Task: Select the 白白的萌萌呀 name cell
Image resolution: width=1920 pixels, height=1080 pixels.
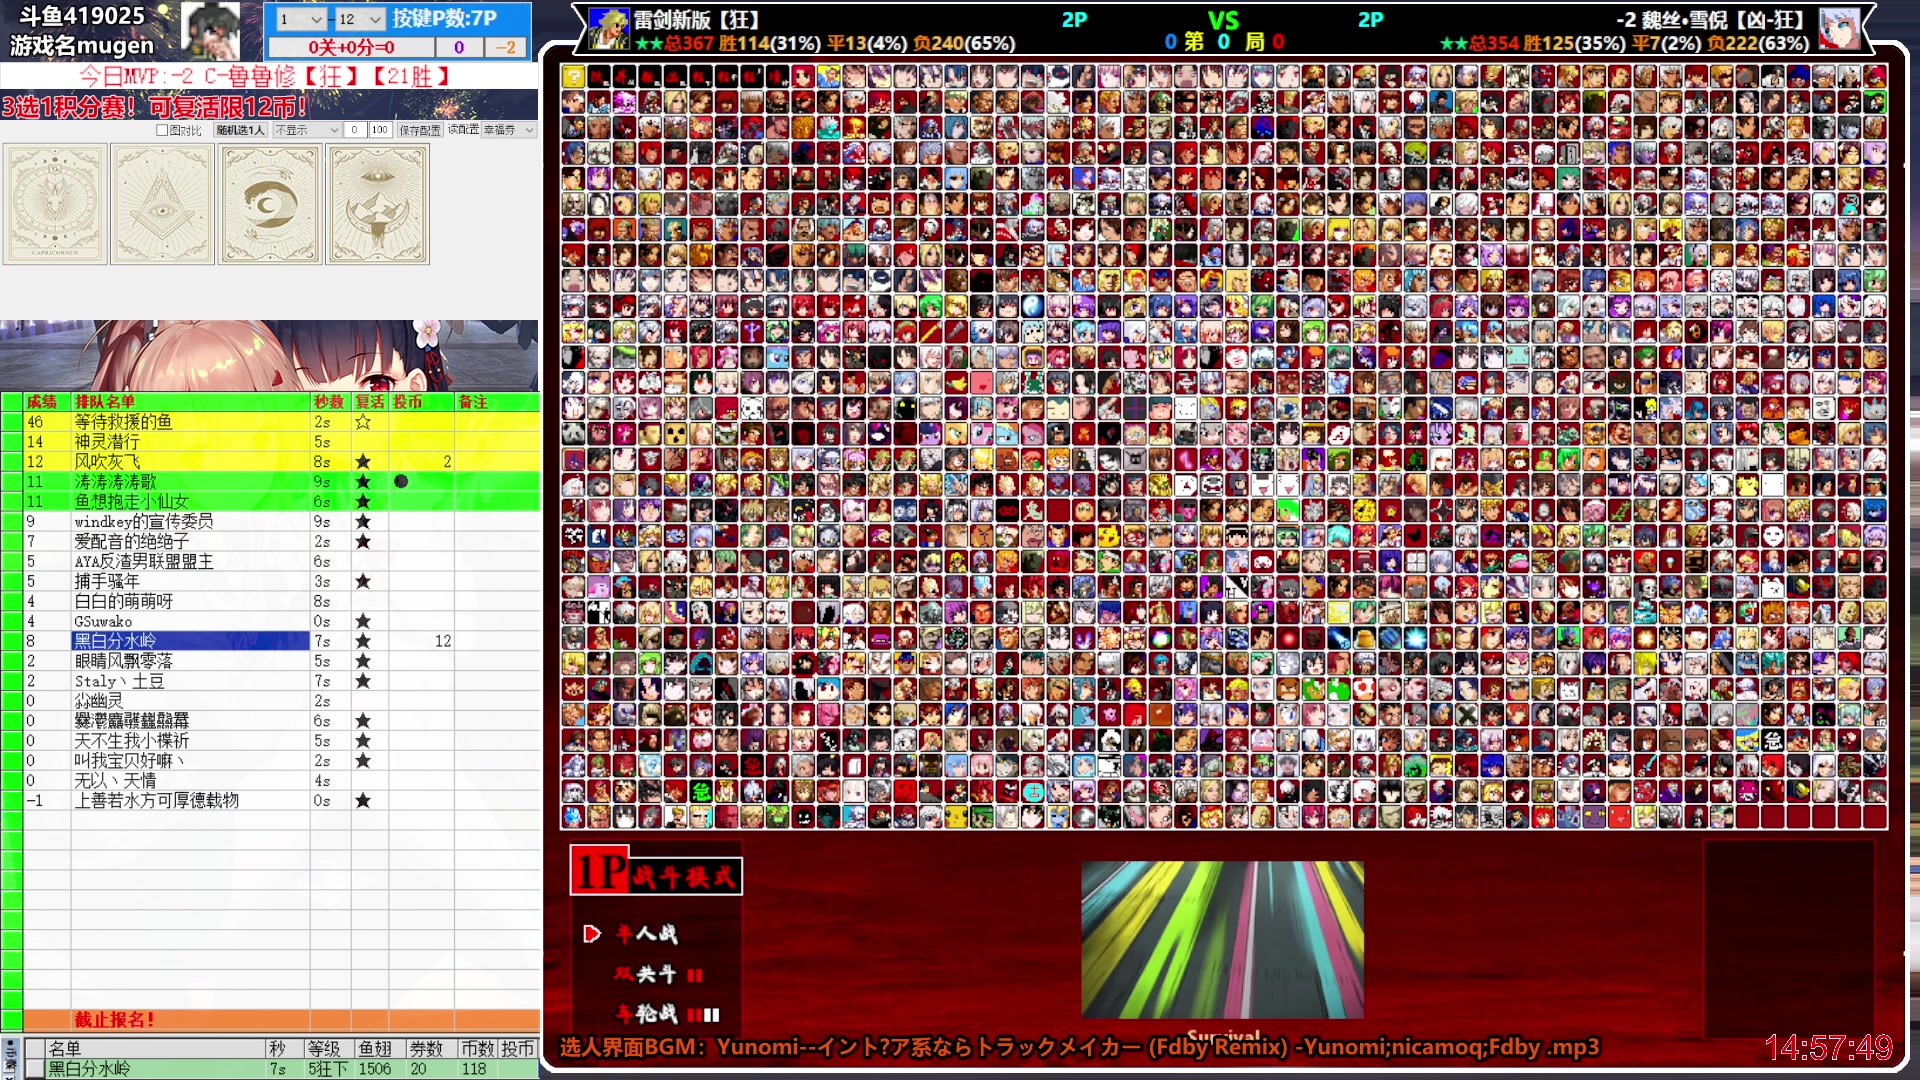Action: 191,602
